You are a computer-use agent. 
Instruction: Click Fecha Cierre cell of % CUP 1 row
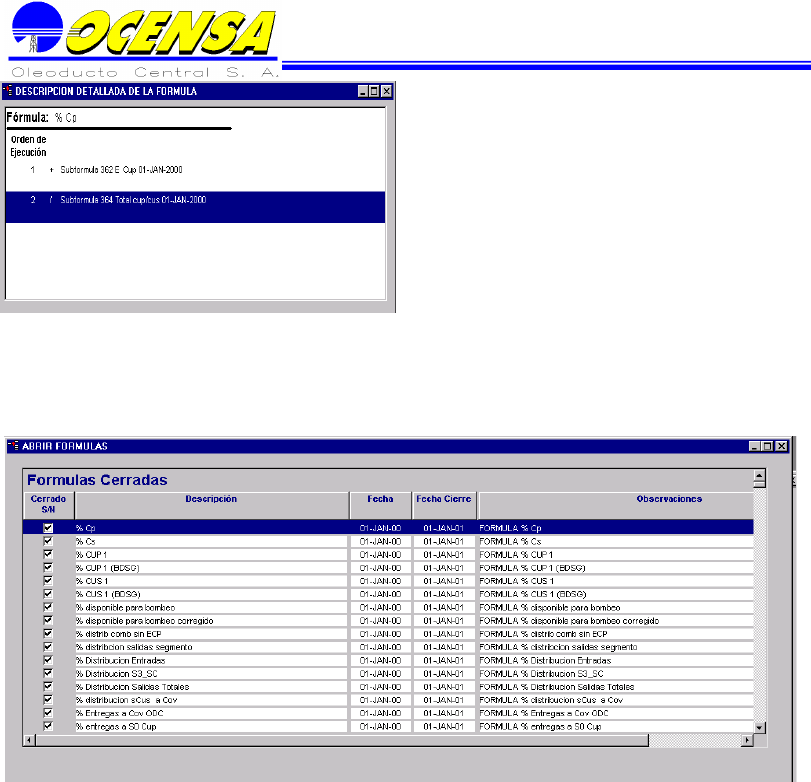point(444,554)
